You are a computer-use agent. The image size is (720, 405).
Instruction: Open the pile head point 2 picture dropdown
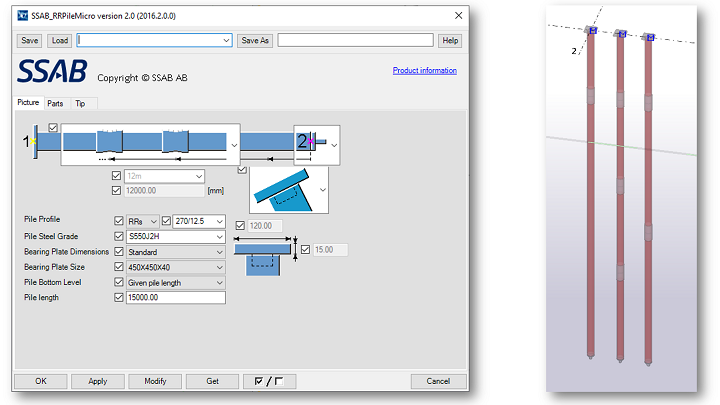(x=334, y=145)
